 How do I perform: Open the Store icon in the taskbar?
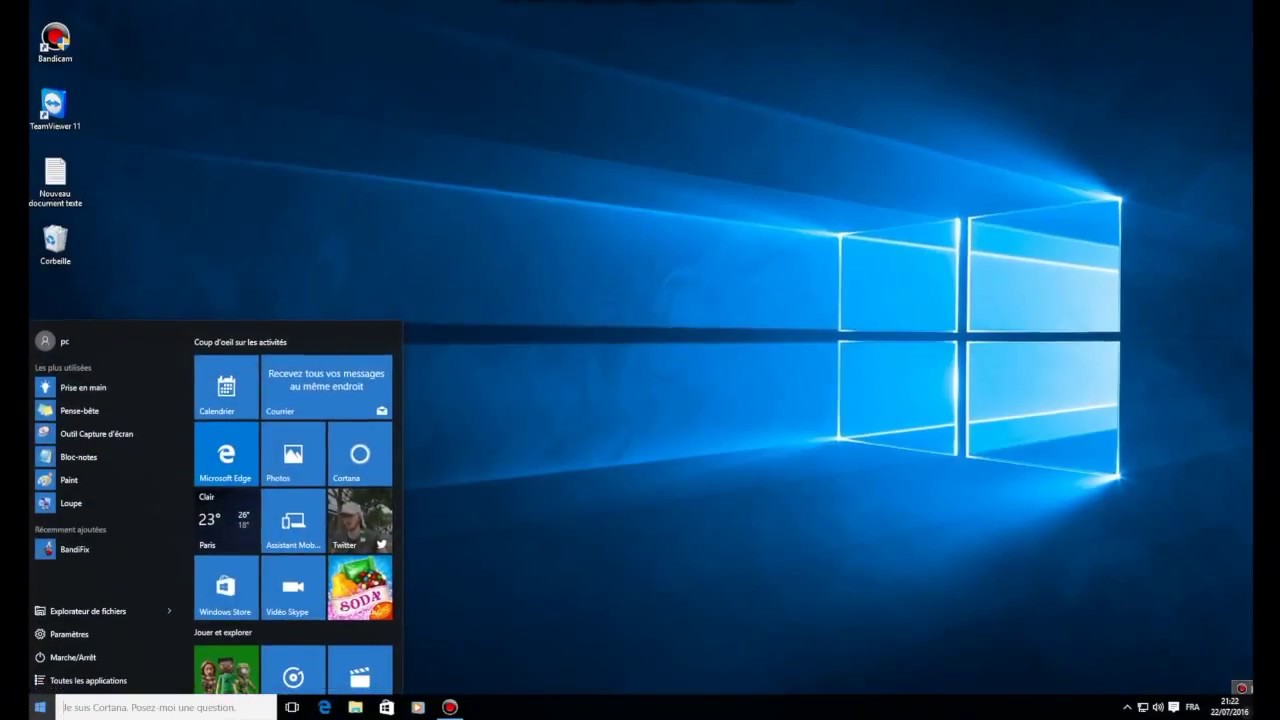point(386,707)
